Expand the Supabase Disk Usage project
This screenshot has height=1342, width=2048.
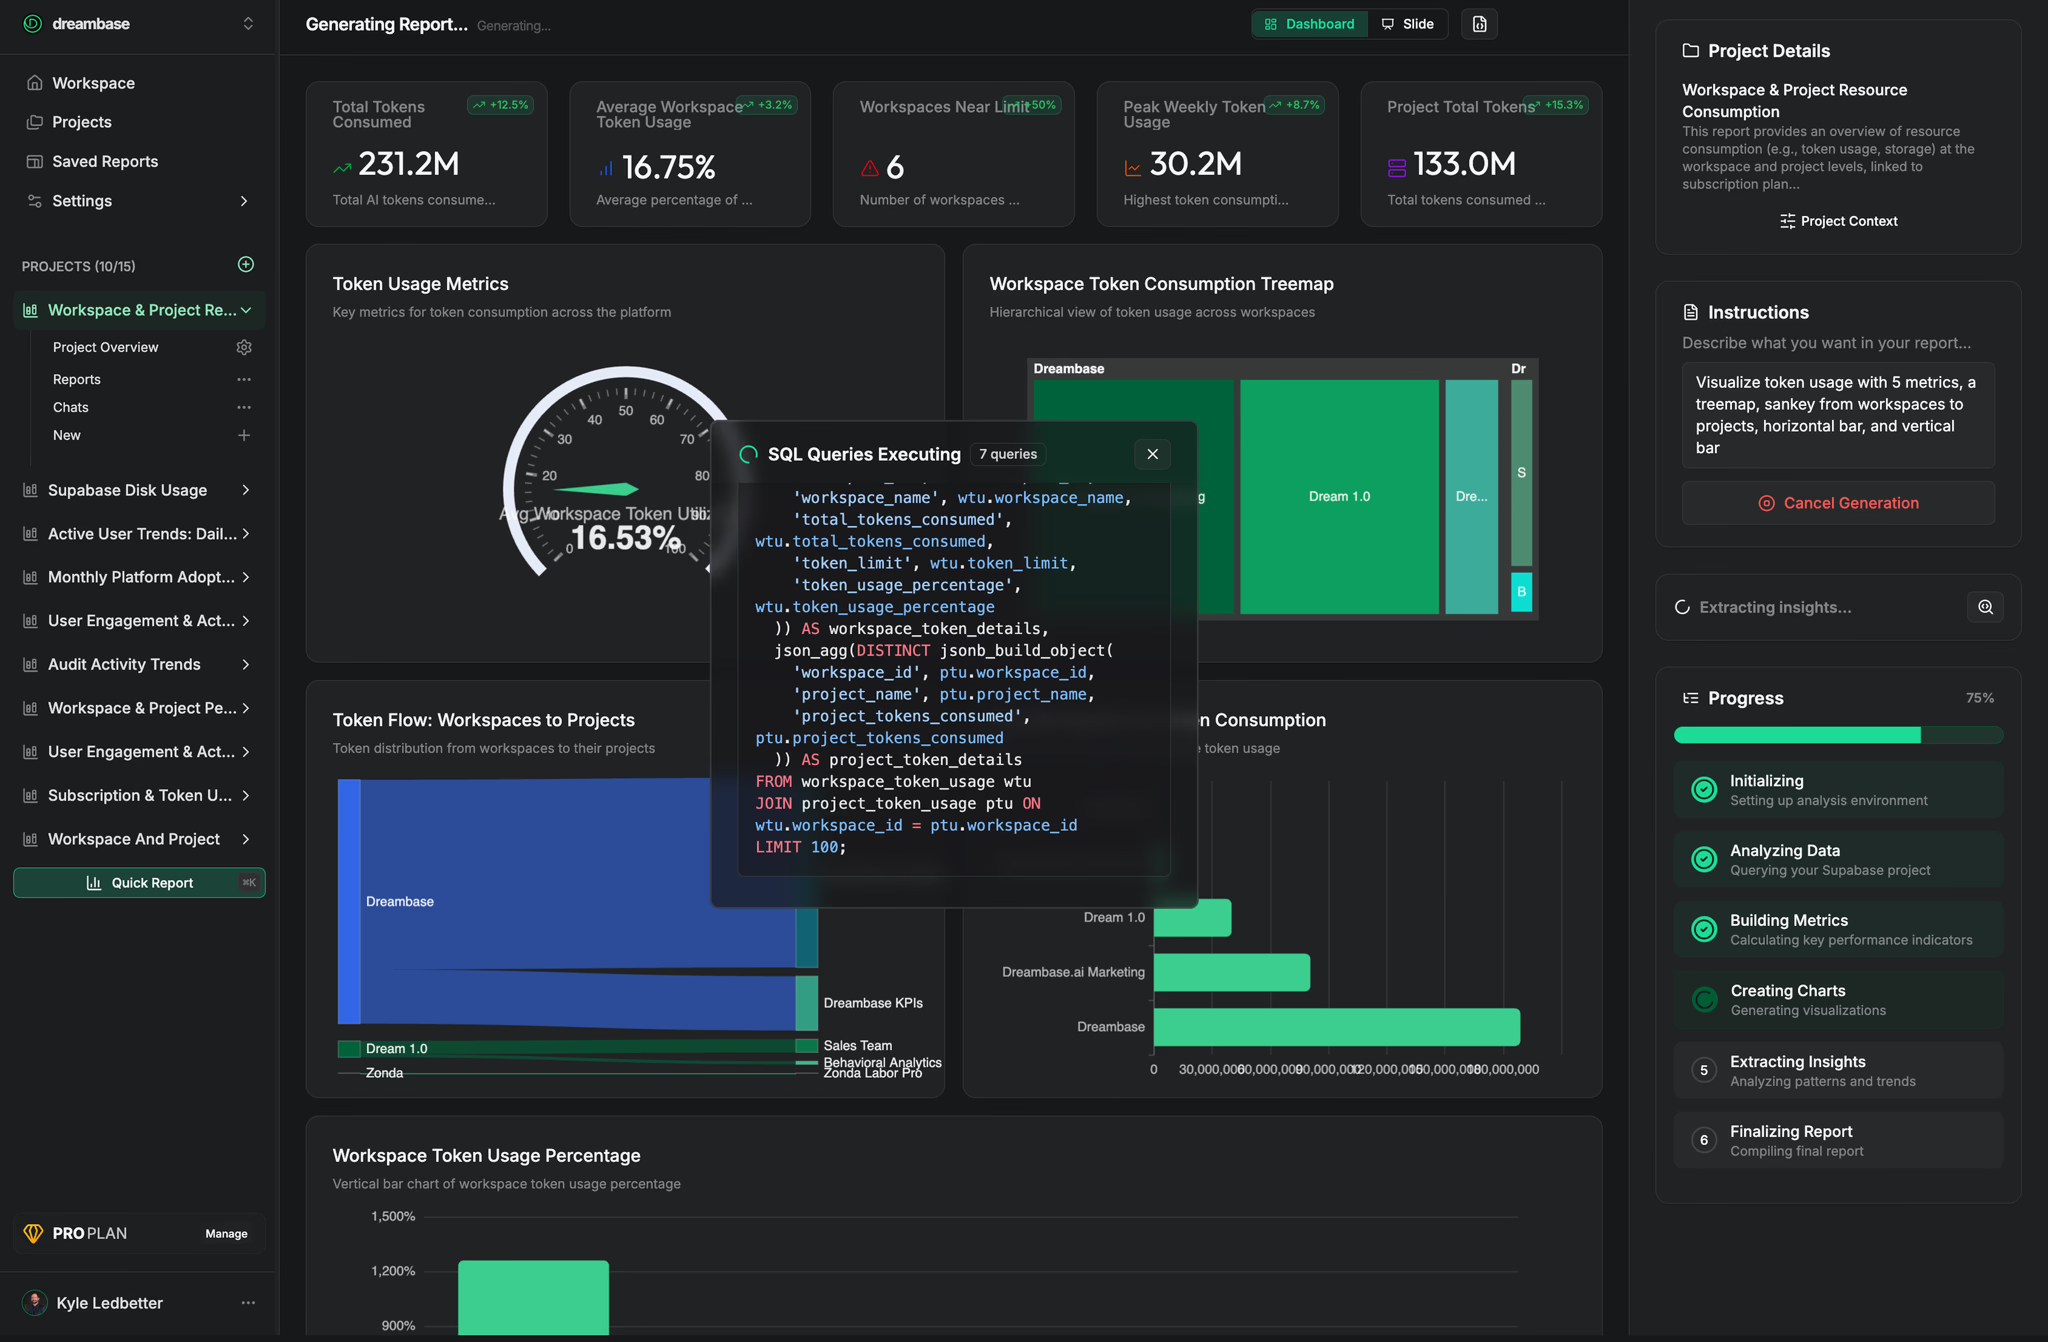point(245,490)
